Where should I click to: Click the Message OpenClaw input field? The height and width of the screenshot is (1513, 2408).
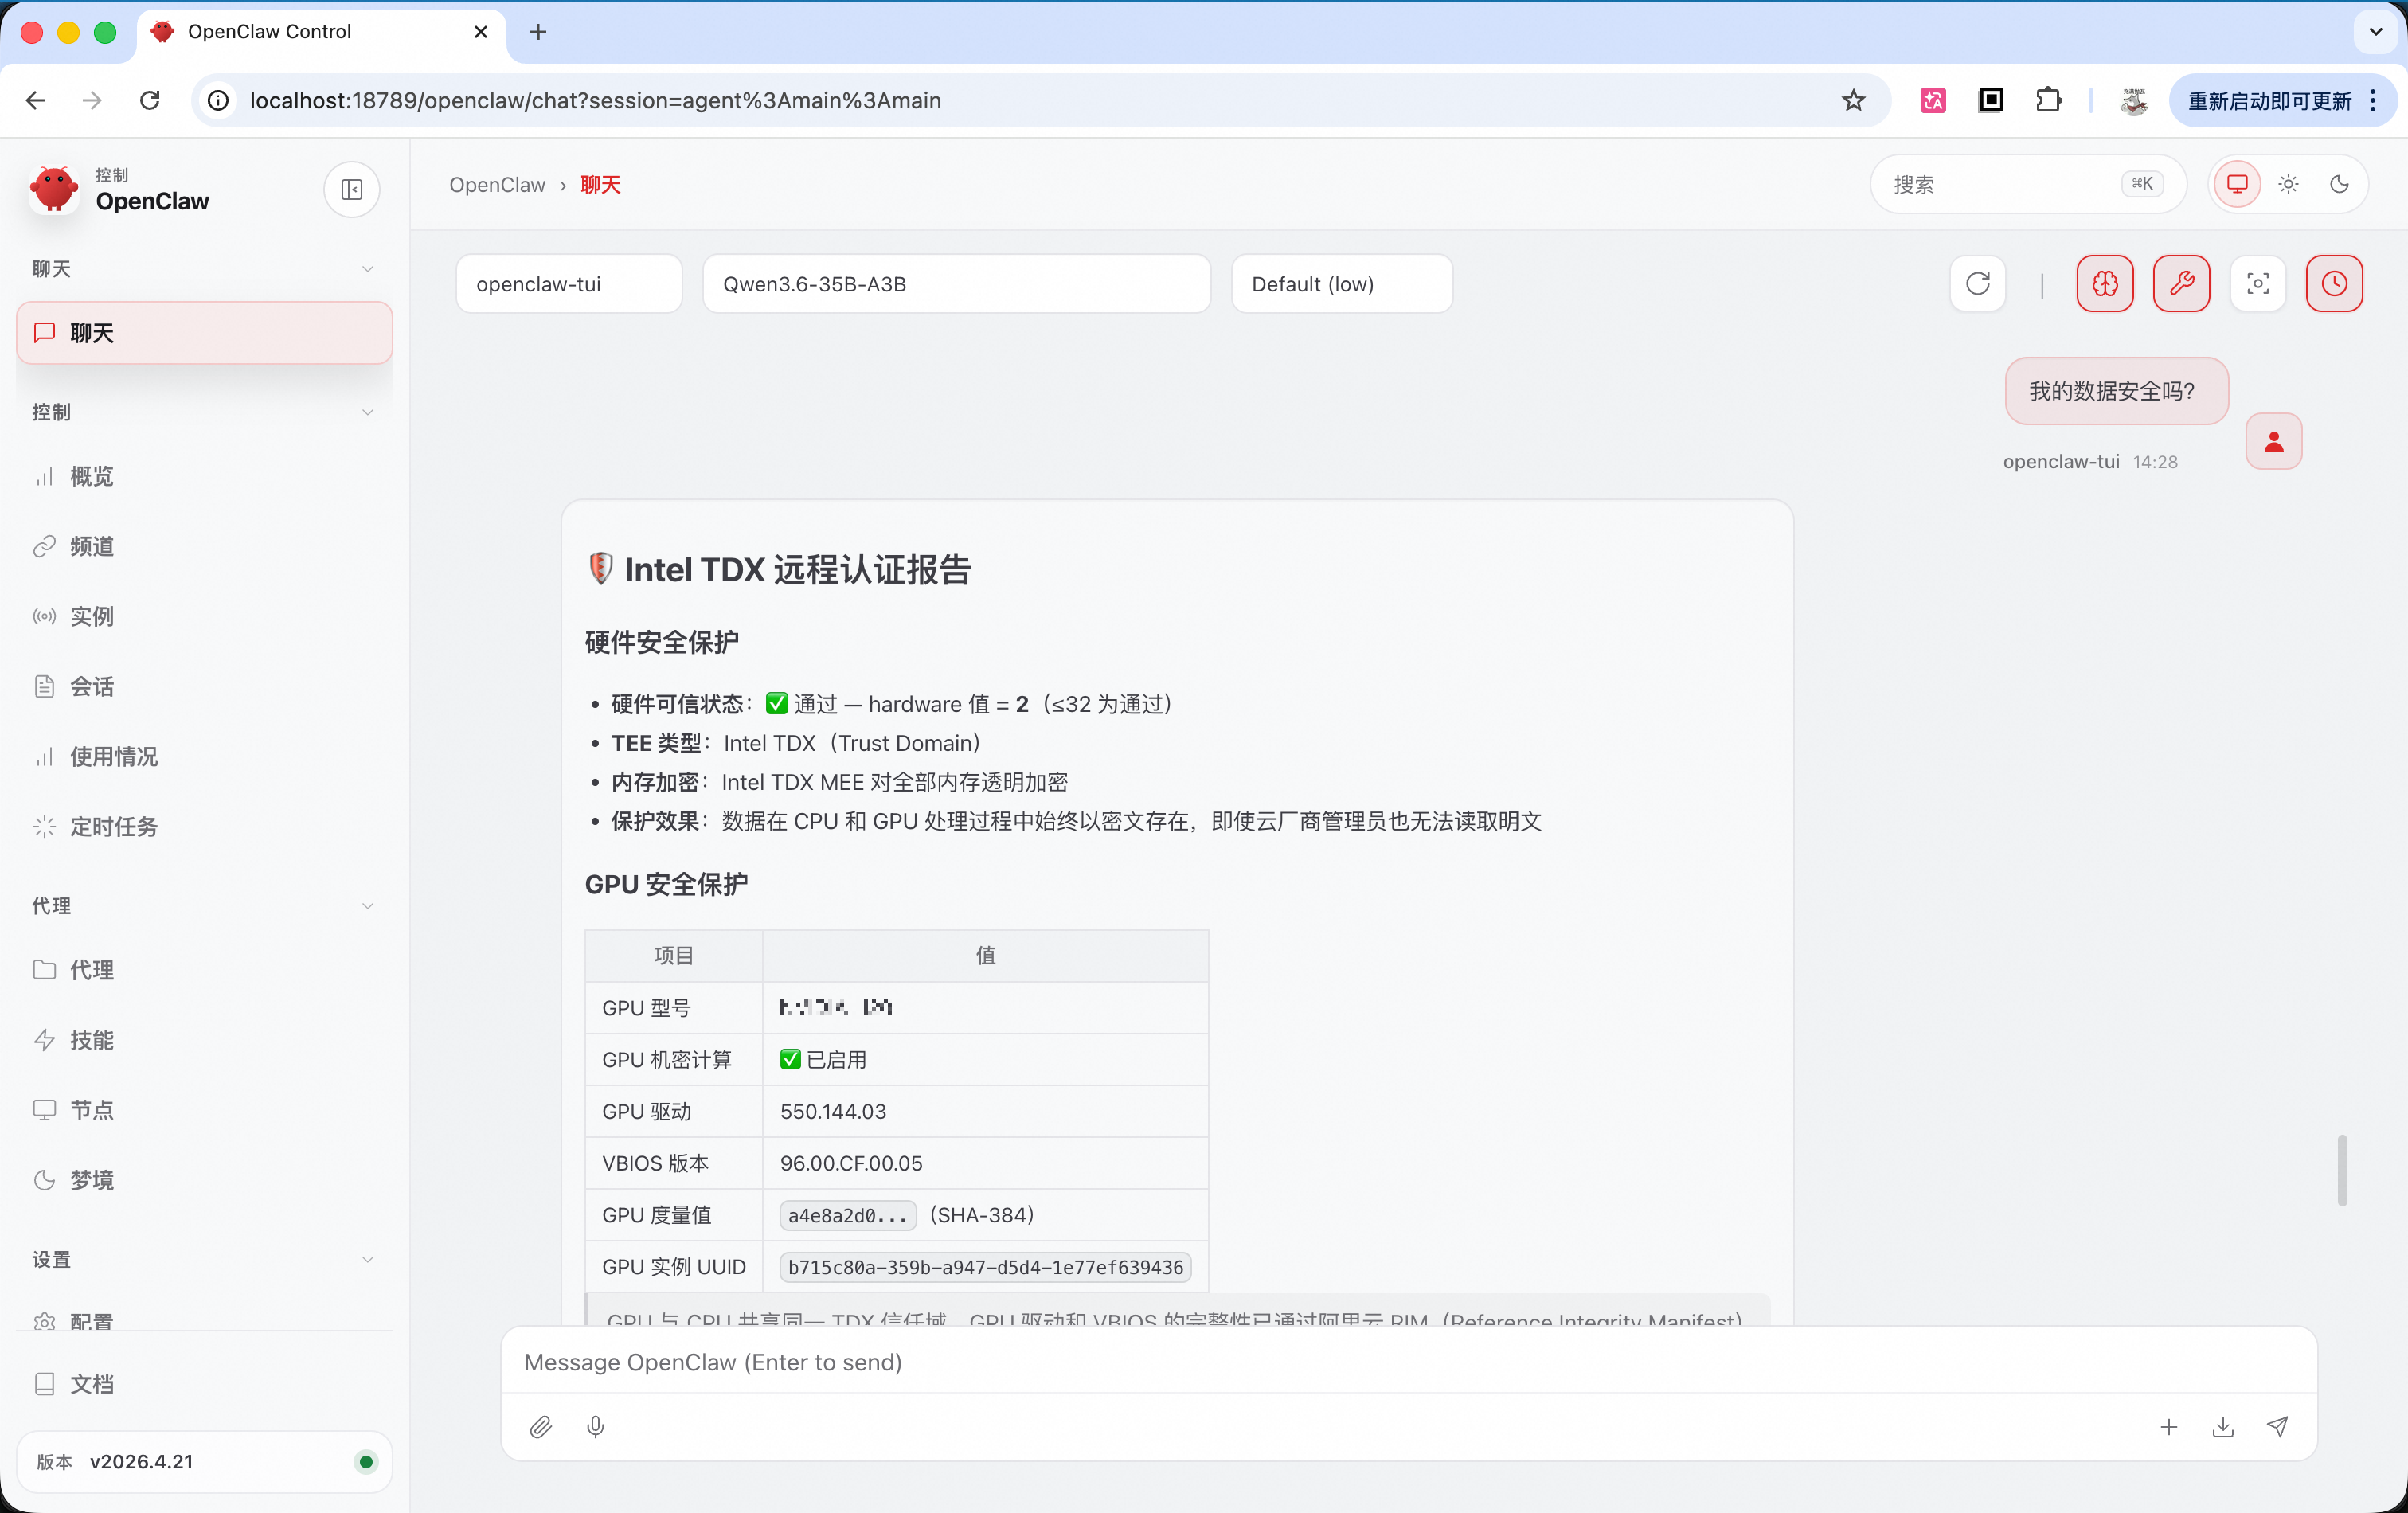click(1408, 1362)
